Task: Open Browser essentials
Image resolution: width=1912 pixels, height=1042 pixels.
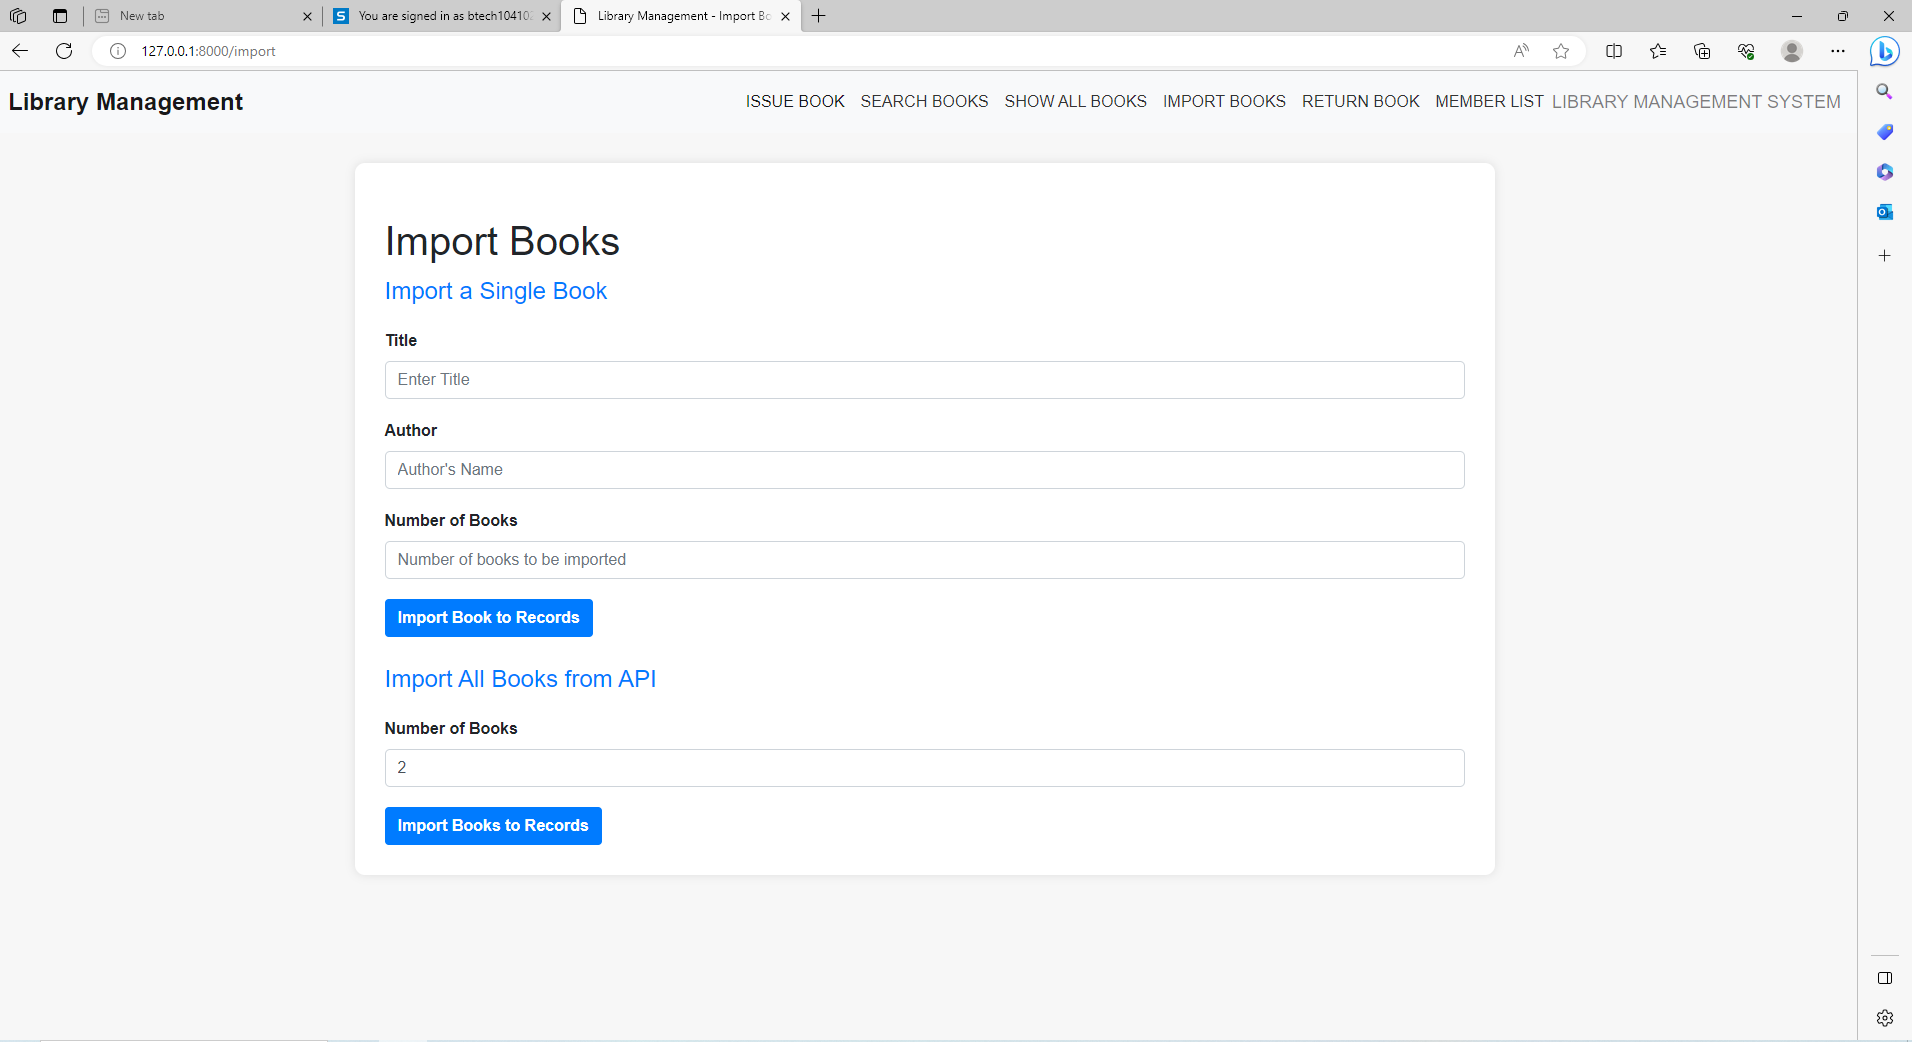Action: click(x=1746, y=51)
